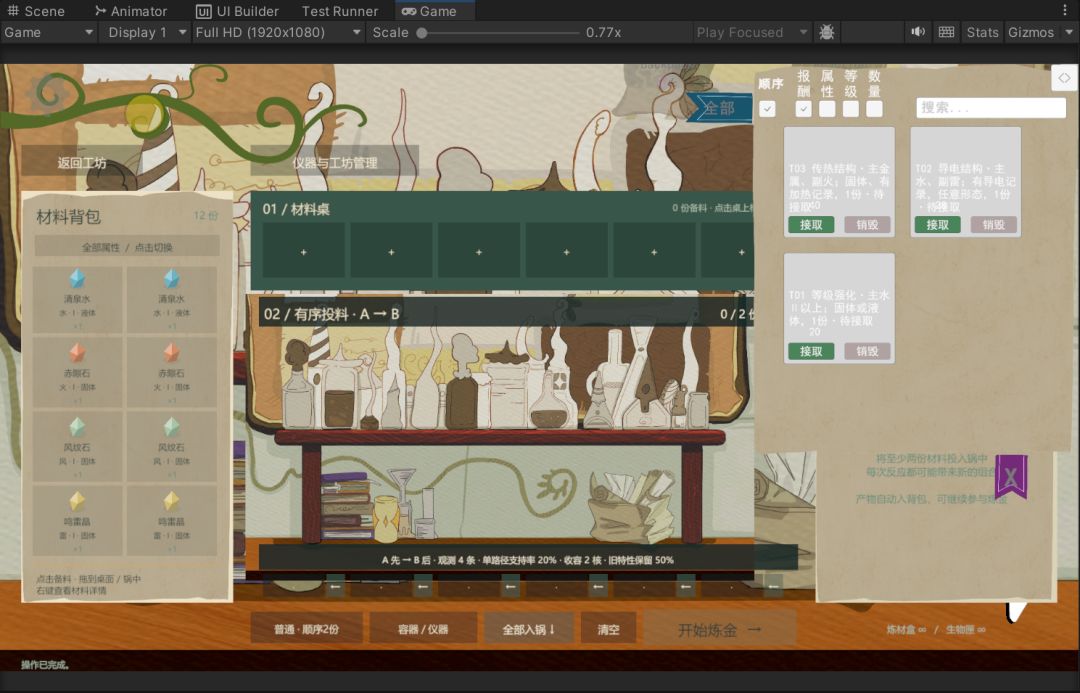The height and width of the screenshot is (693, 1080).
Task: Open the Test Runner tab
Action: [340, 11]
